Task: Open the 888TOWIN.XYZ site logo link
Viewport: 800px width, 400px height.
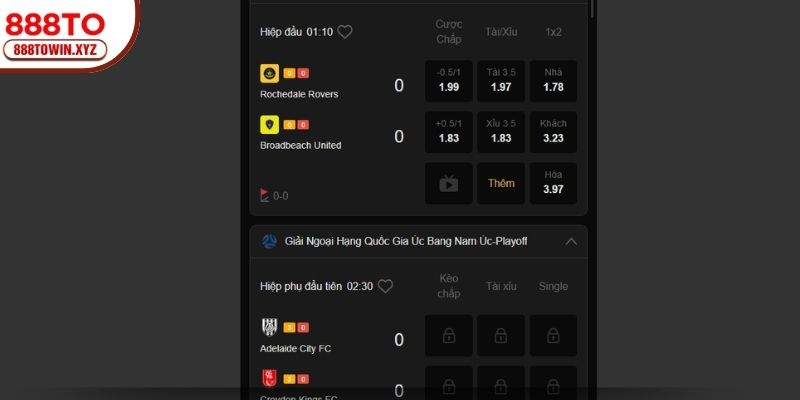Action: point(55,51)
